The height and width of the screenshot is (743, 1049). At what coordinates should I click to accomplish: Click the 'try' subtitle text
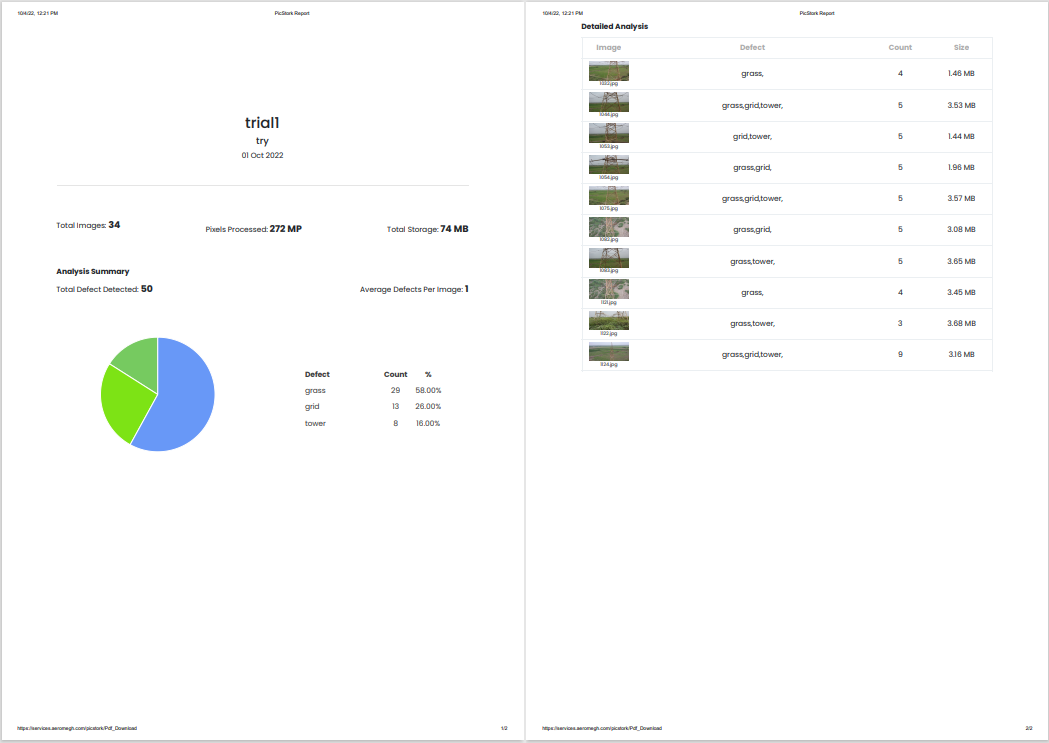coord(262,141)
